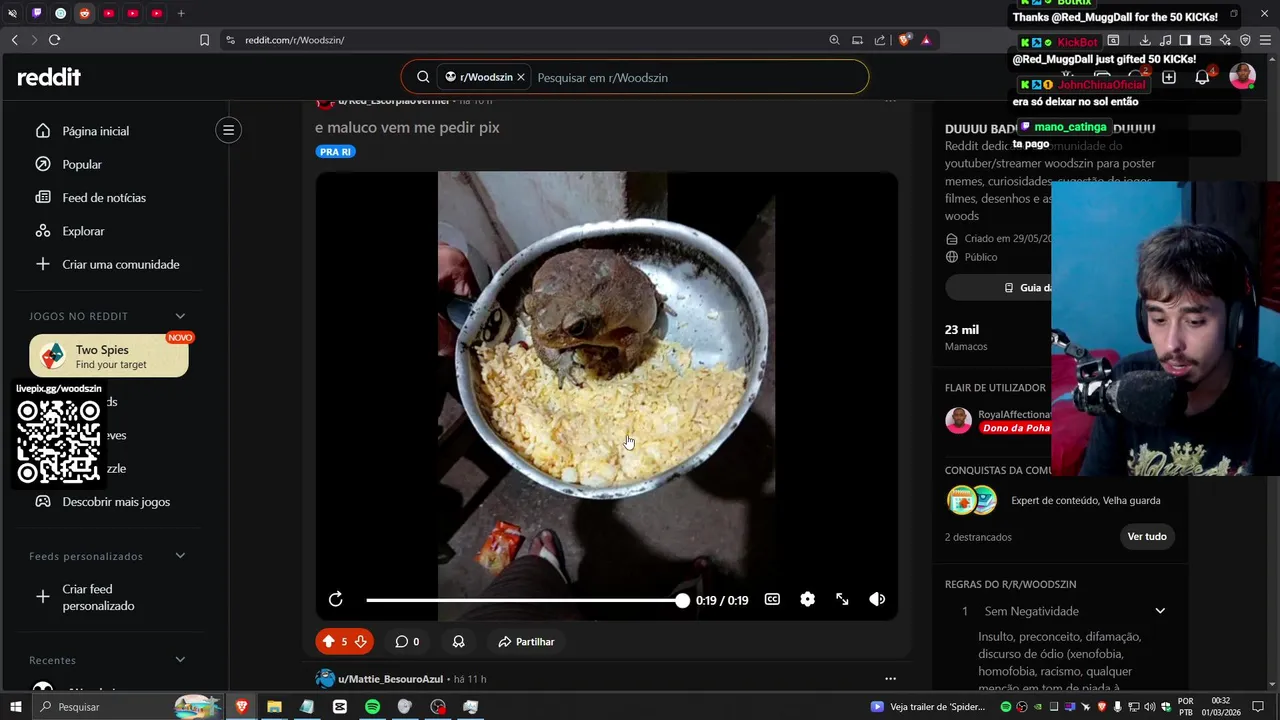1280x720 pixels.
Task: Upvote the pix post
Action: click(x=328, y=642)
